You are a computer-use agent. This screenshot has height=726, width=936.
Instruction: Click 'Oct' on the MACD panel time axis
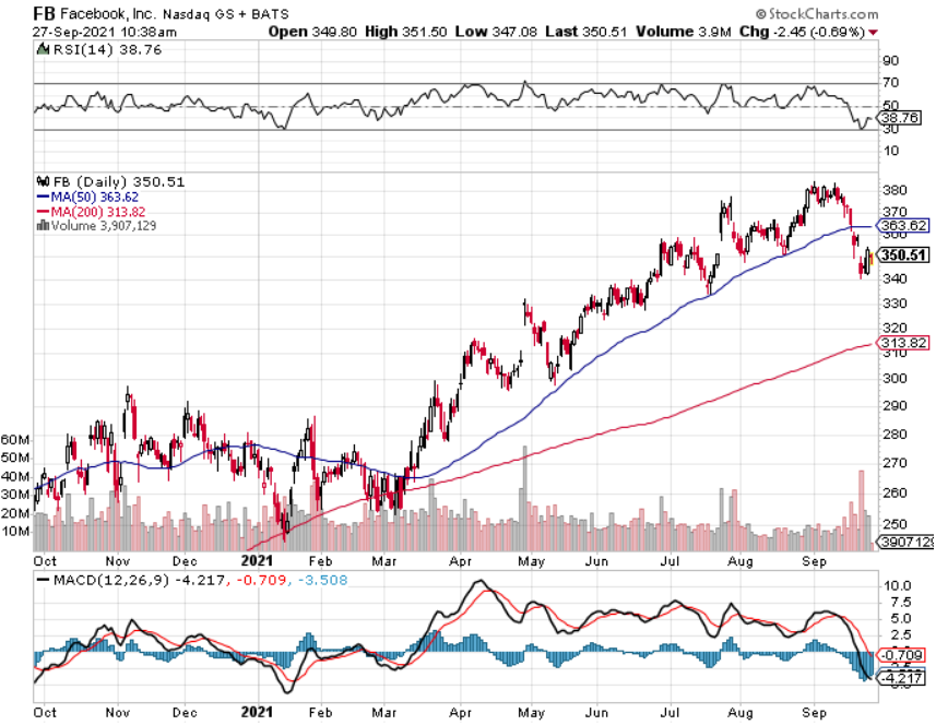pos(45,713)
